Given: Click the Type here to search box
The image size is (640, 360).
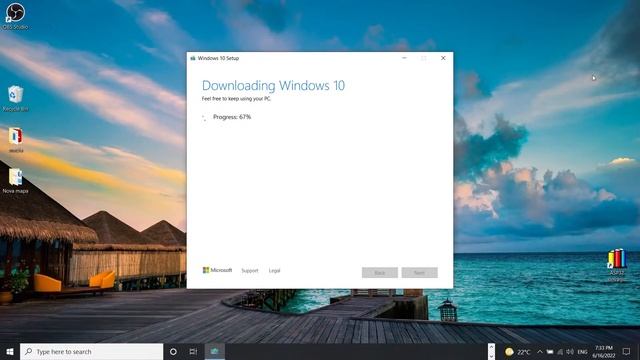Looking at the screenshot, I should [x=91, y=351].
